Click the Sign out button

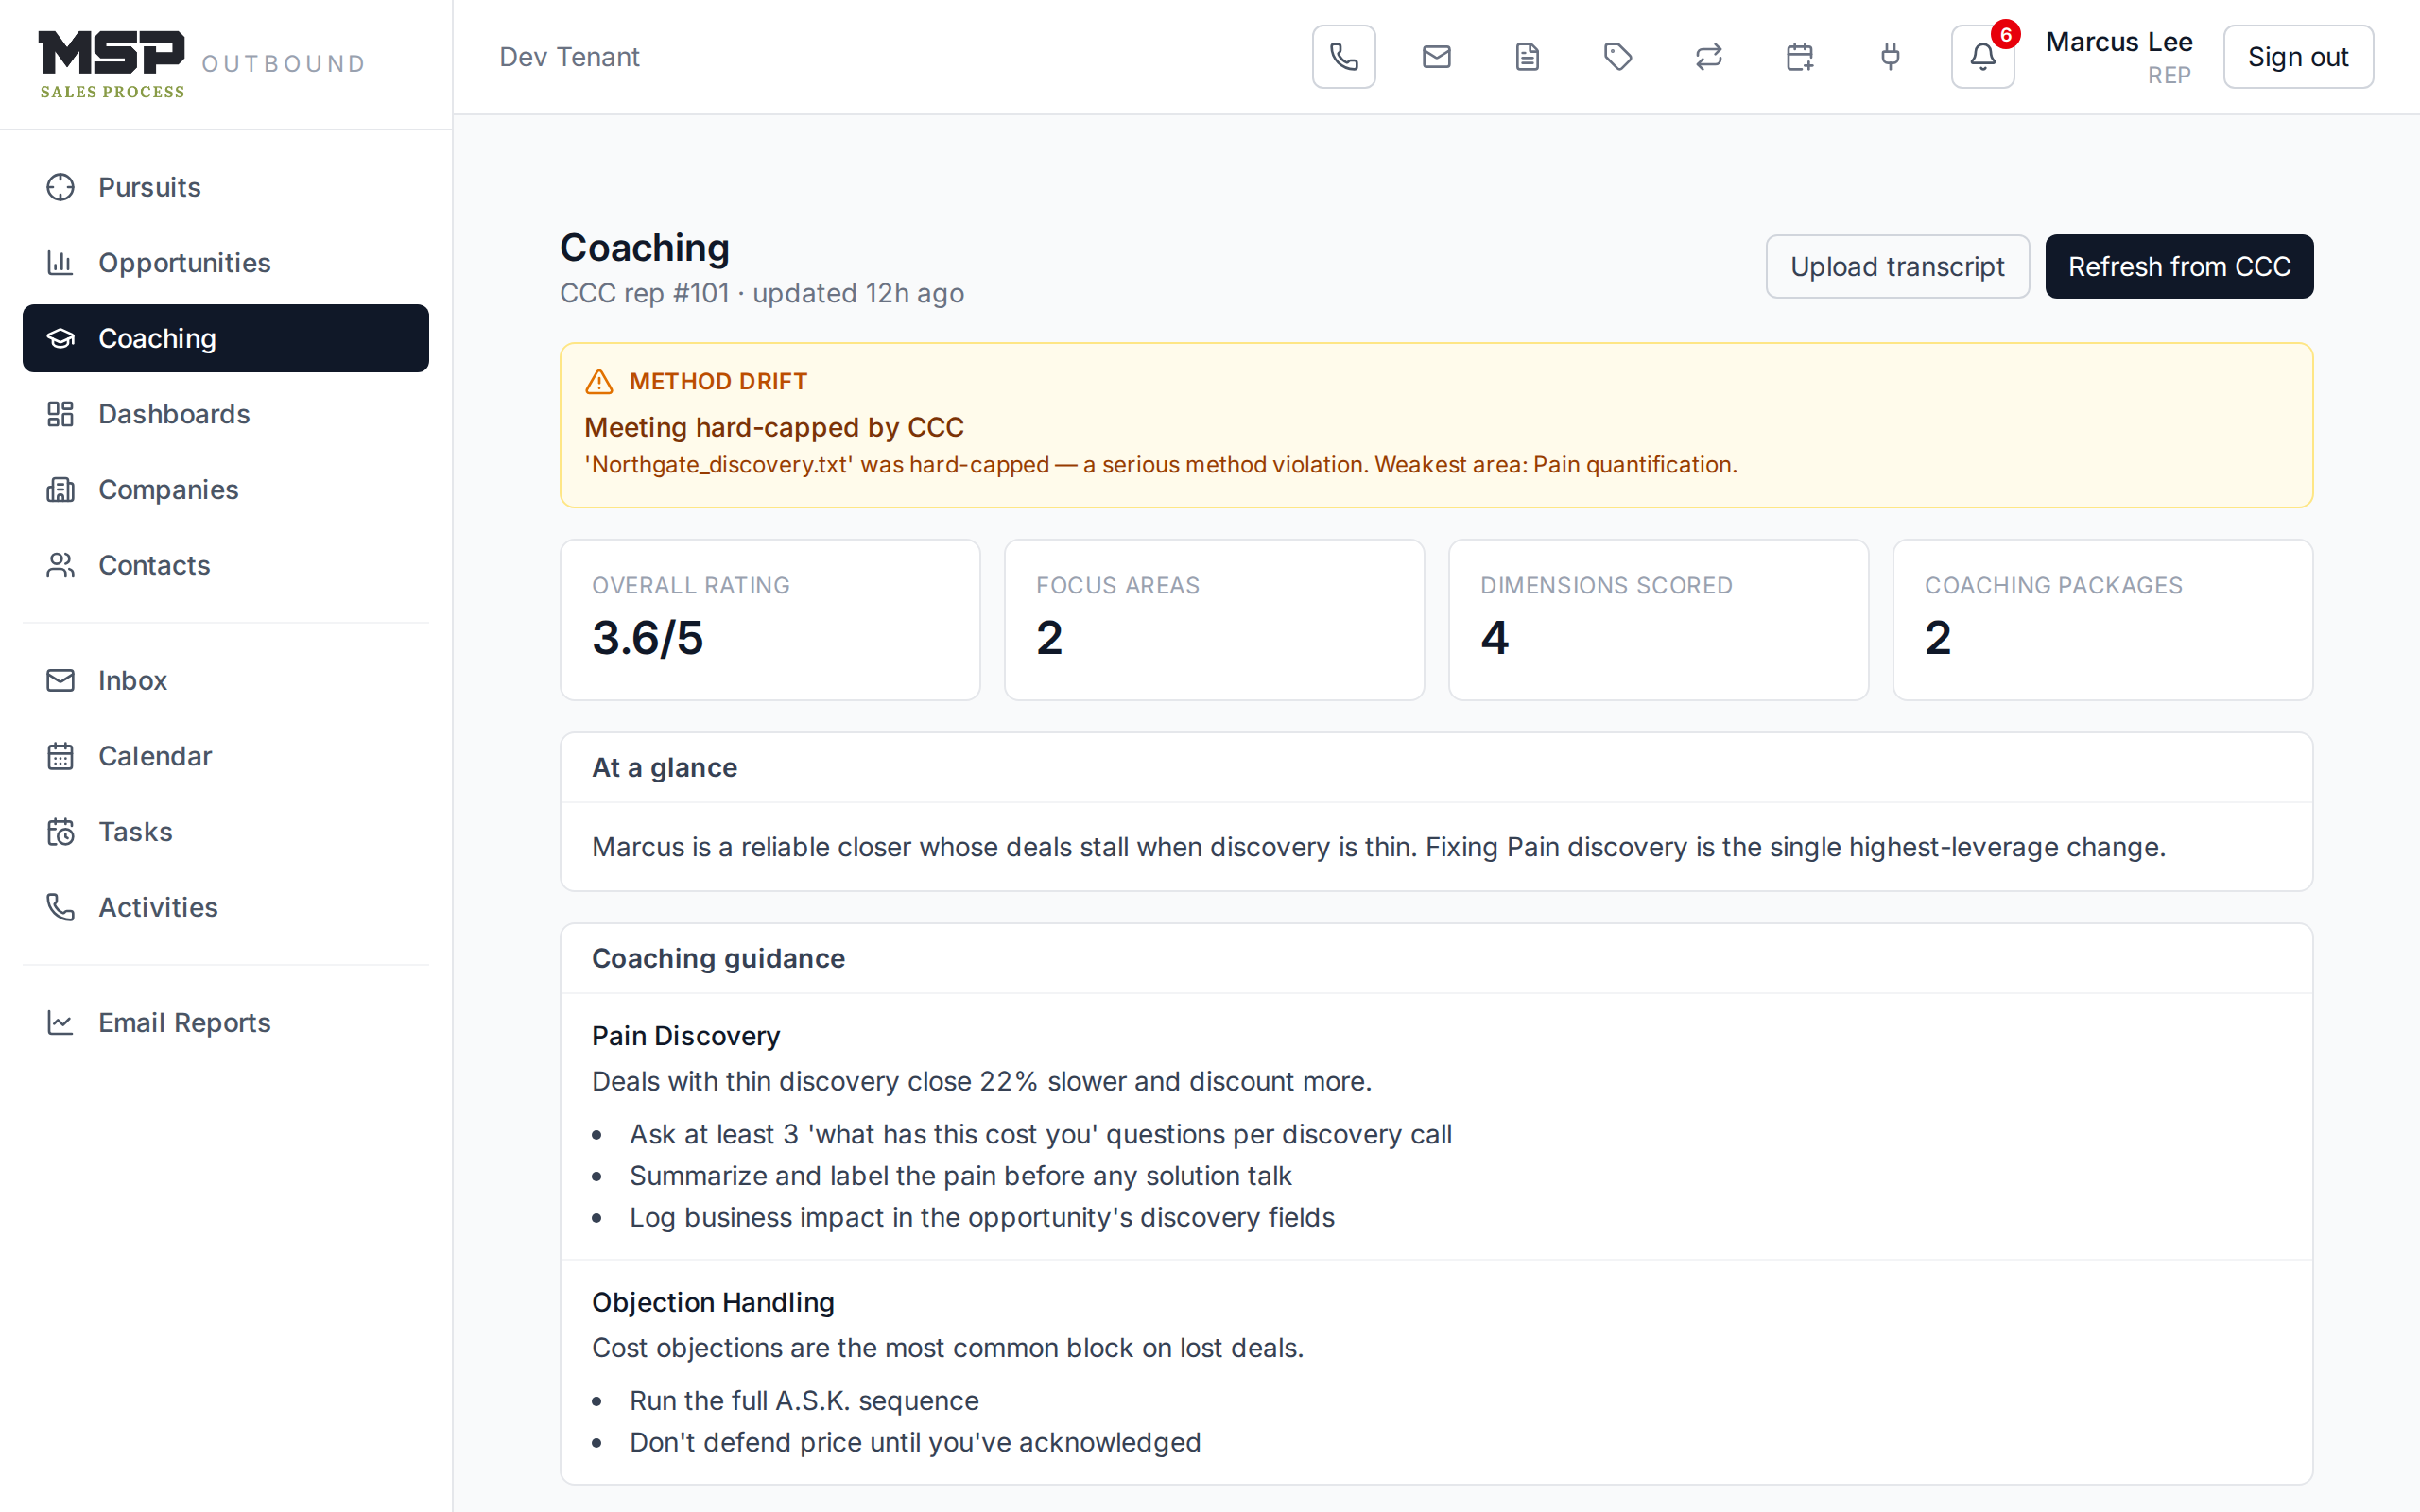click(2298, 57)
